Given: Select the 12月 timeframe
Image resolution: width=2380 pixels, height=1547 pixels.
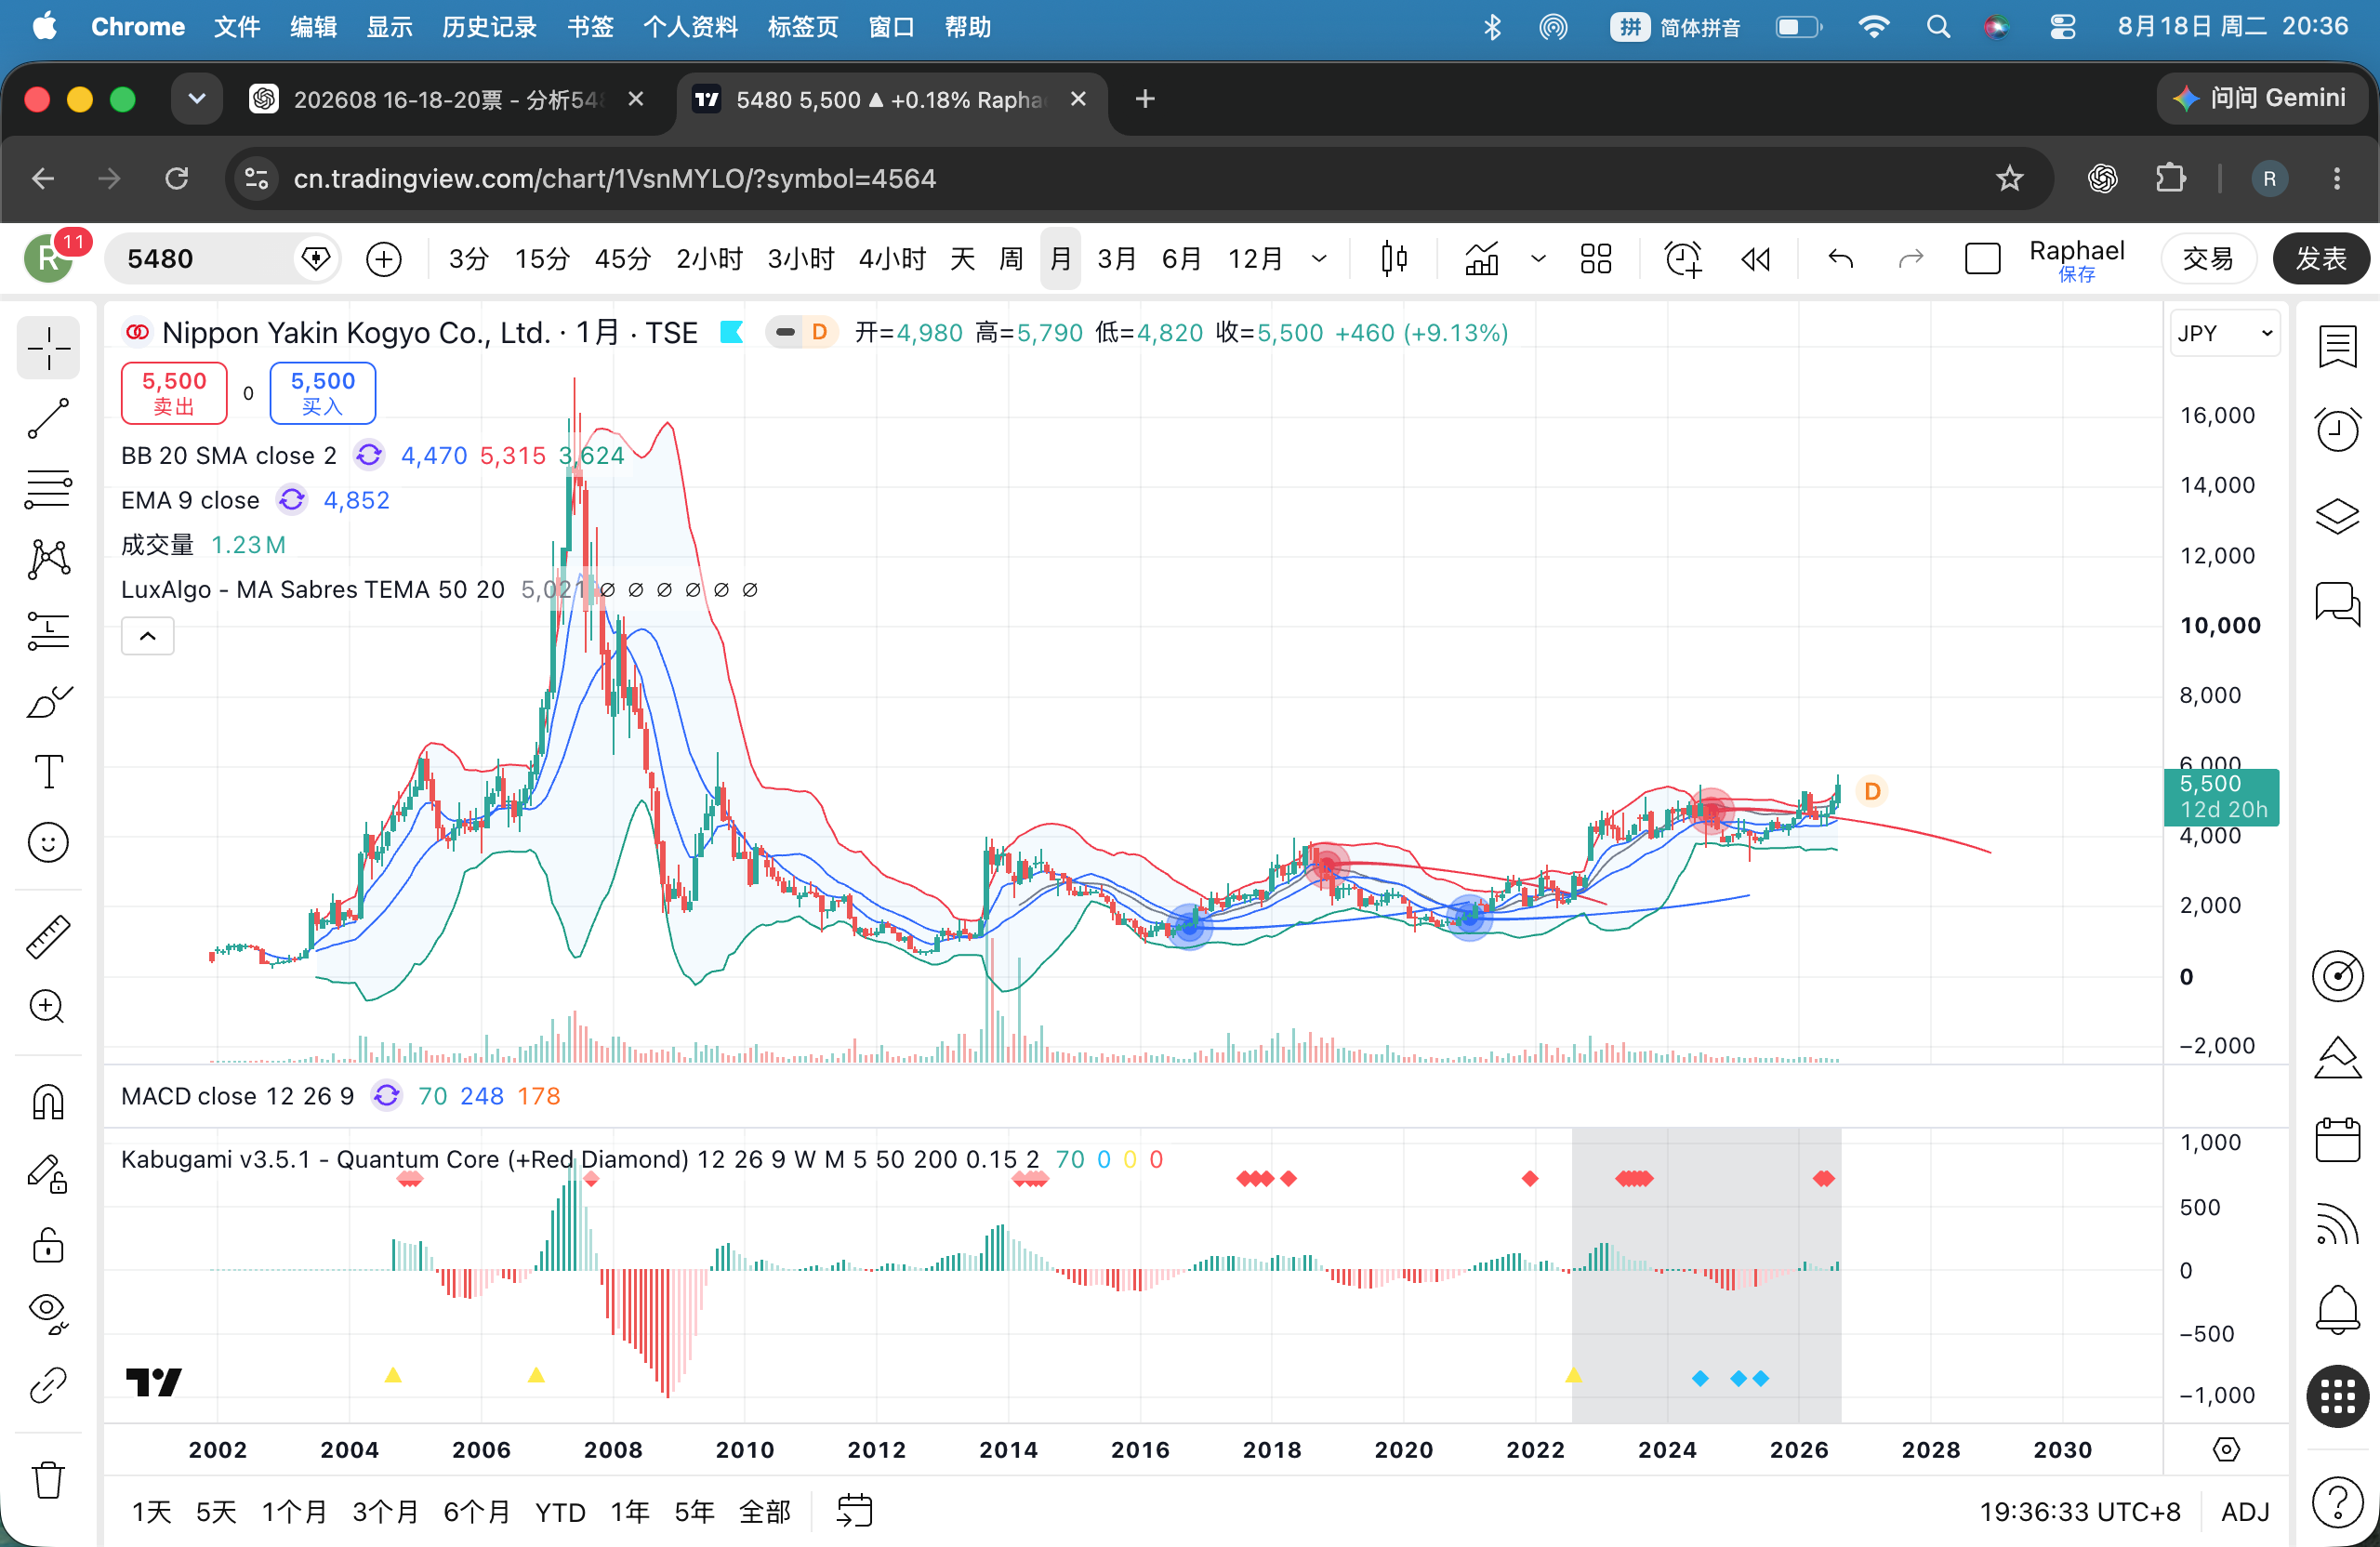Looking at the screenshot, I should tap(1255, 259).
